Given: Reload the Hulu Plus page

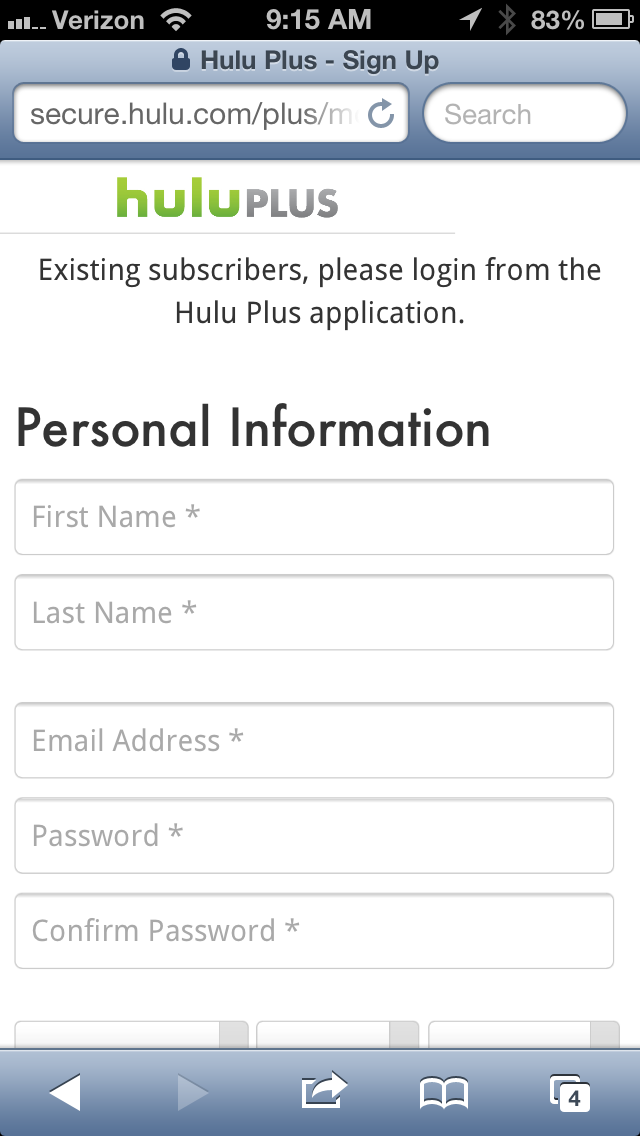Looking at the screenshot, I should click(x=382, y=115).
